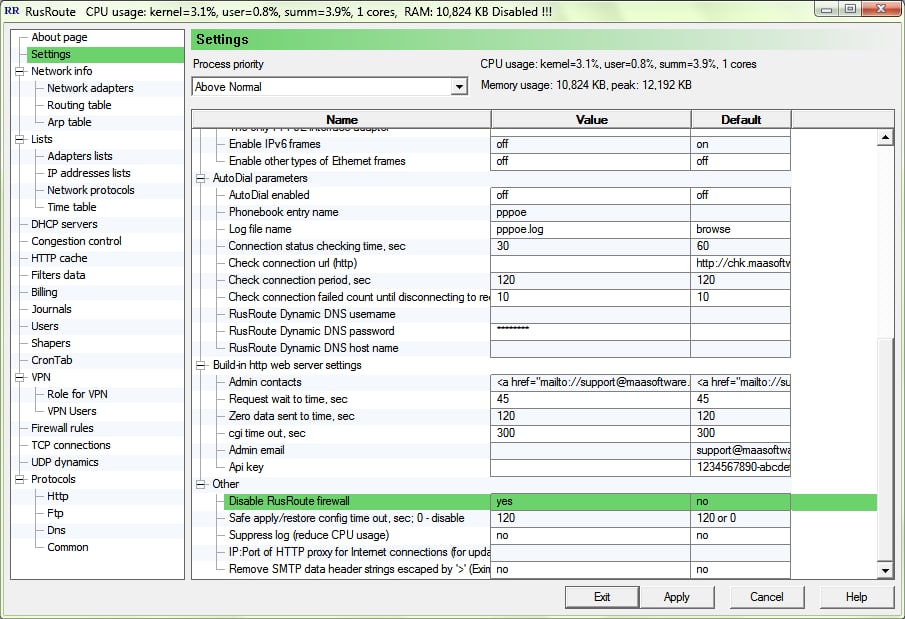Viewport: 905px width, 619px height.
Task: Edit Connection status checking time value 30
Action: point(590,246)
